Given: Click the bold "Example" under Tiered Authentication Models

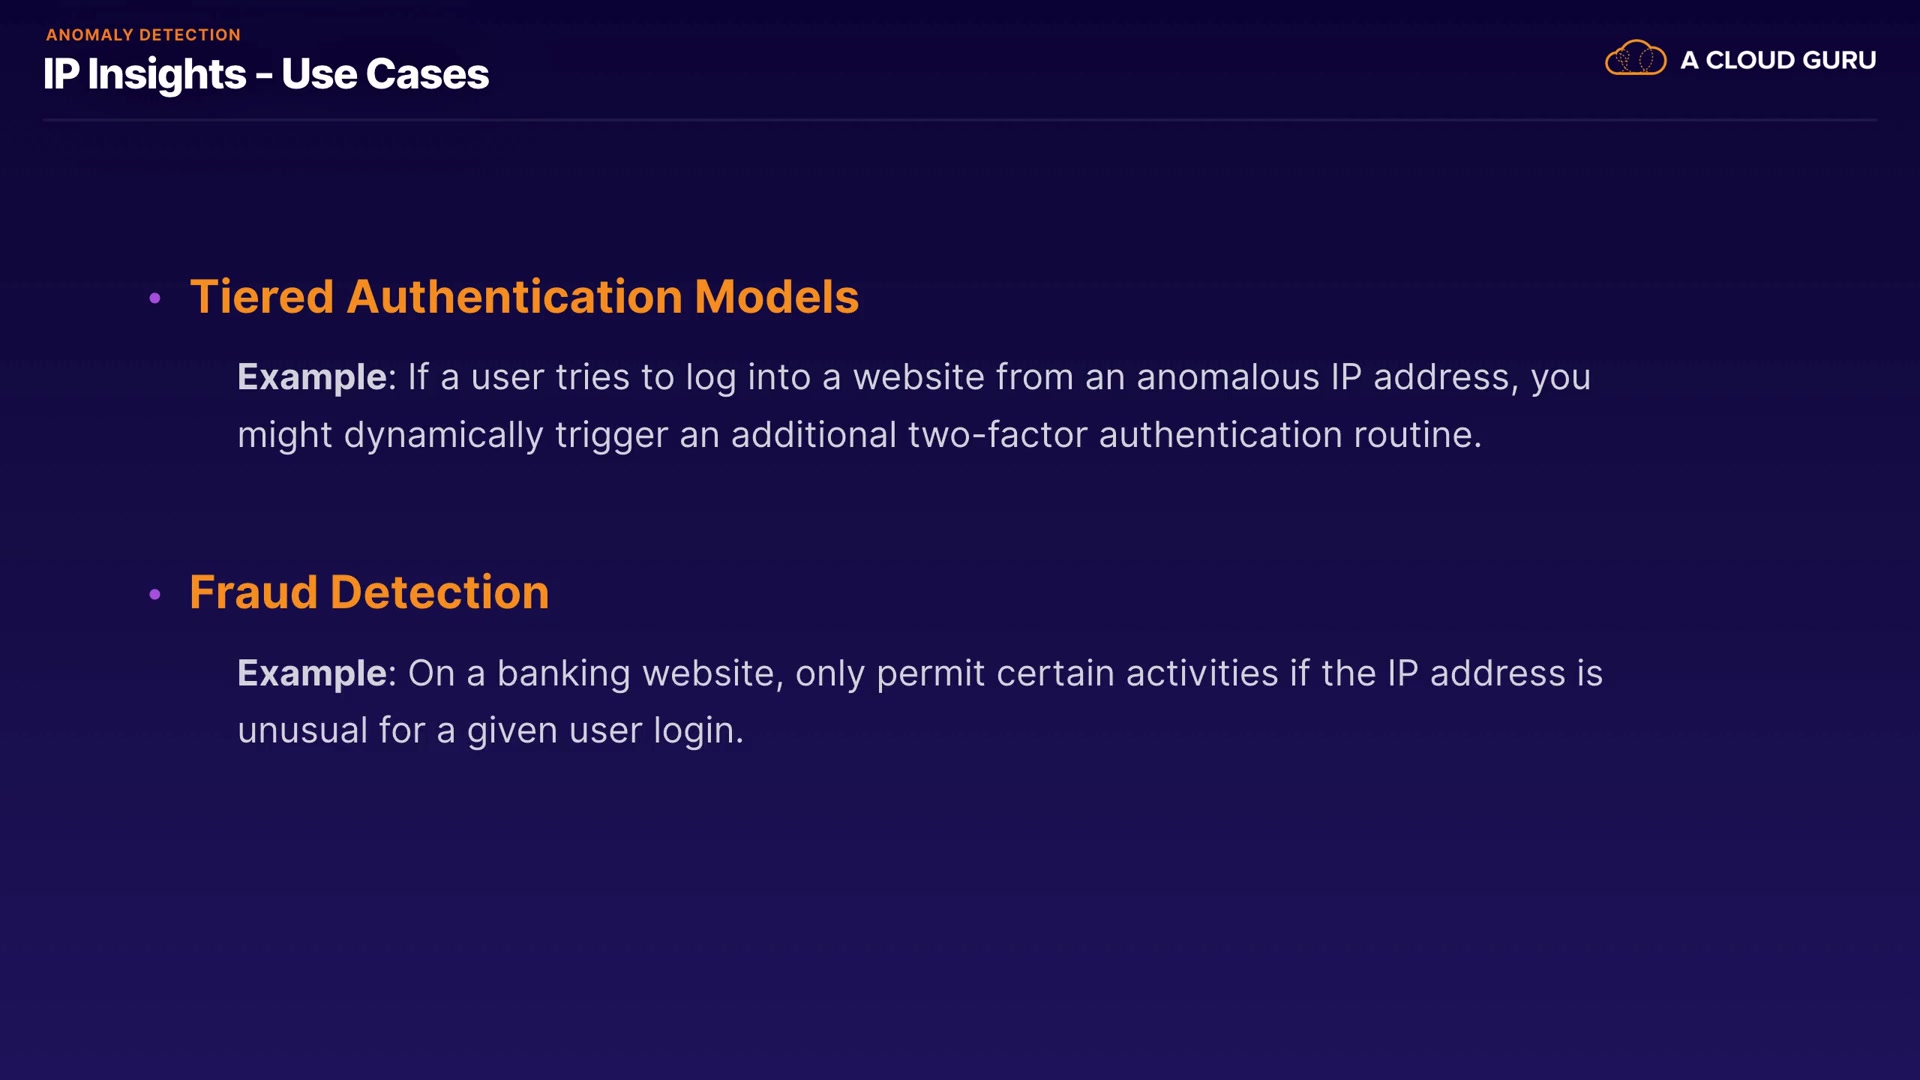Looking at the screenshot, I should tap(312, 377).
